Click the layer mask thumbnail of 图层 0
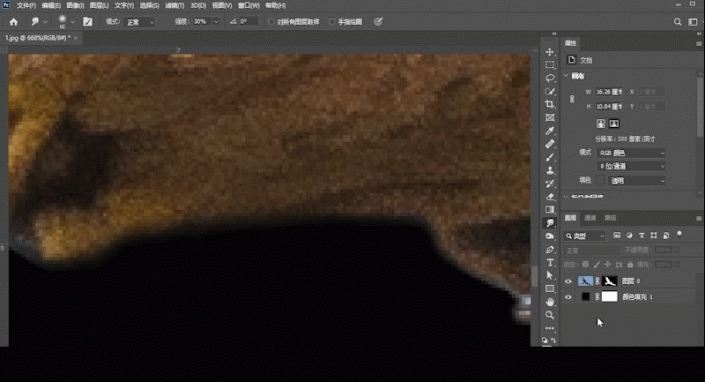The image size is (705, 382). click(609, 281)
